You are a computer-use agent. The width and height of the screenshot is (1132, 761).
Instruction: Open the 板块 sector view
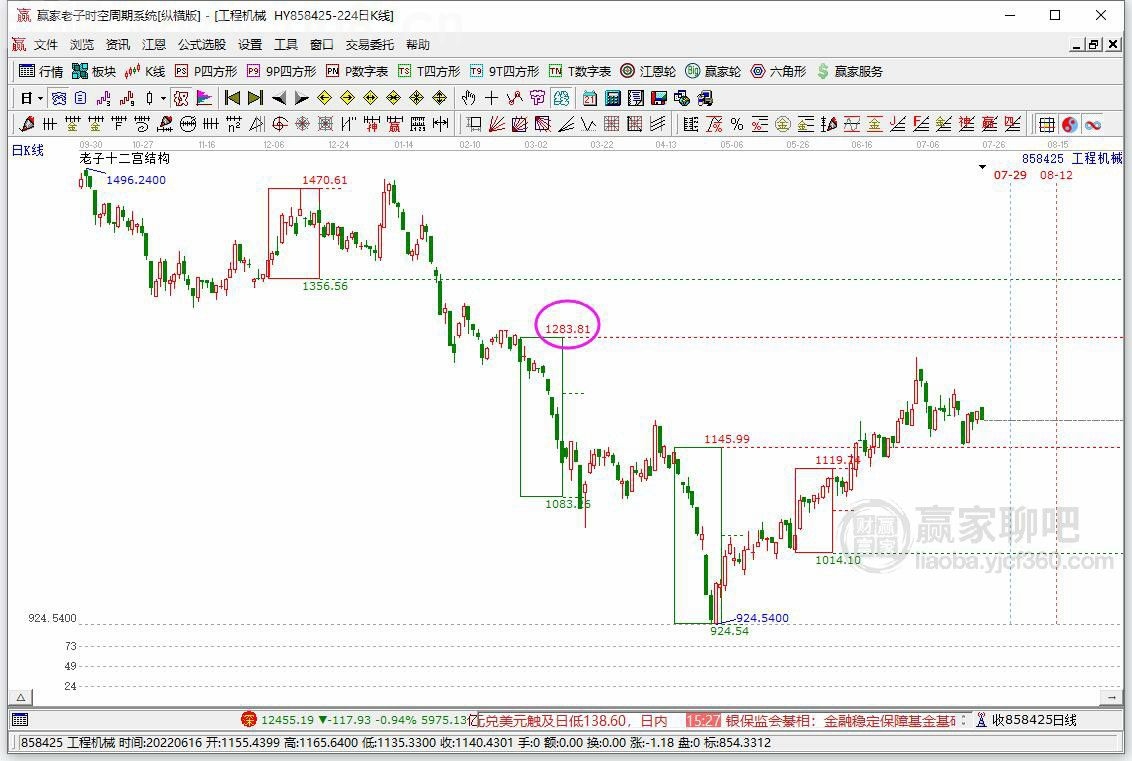(94, 71)
